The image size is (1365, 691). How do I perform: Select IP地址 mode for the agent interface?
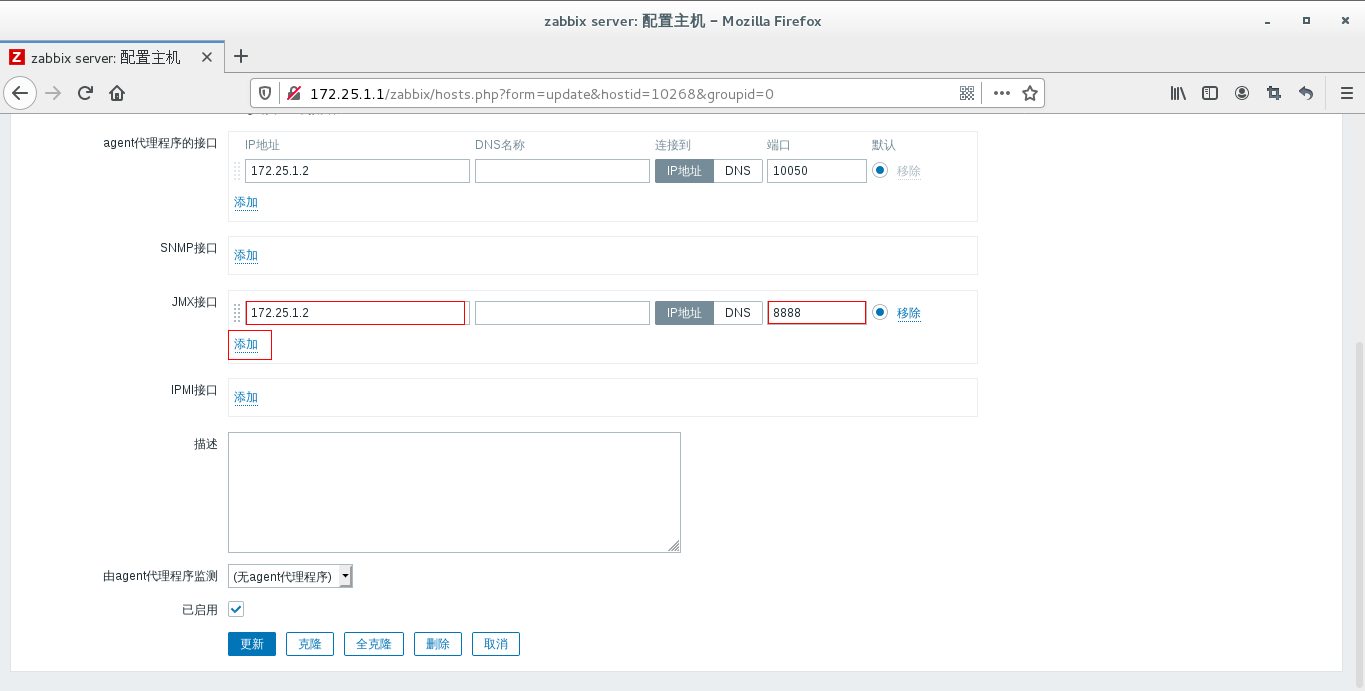684,170
